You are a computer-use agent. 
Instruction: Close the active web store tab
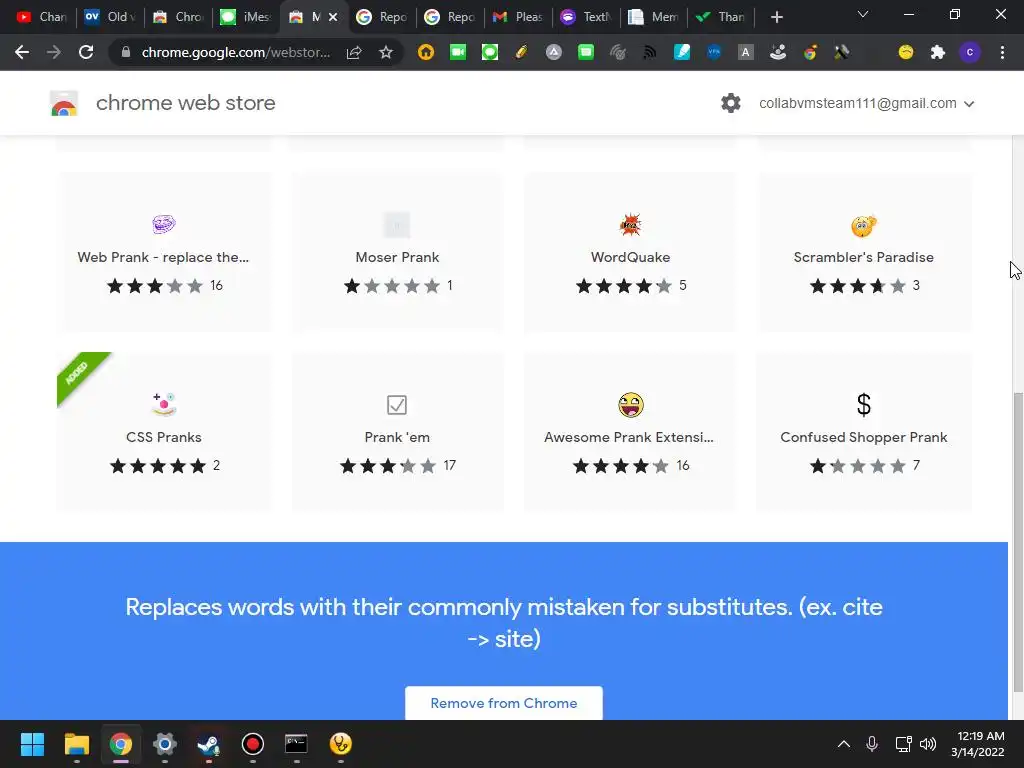tap(333, 17)
